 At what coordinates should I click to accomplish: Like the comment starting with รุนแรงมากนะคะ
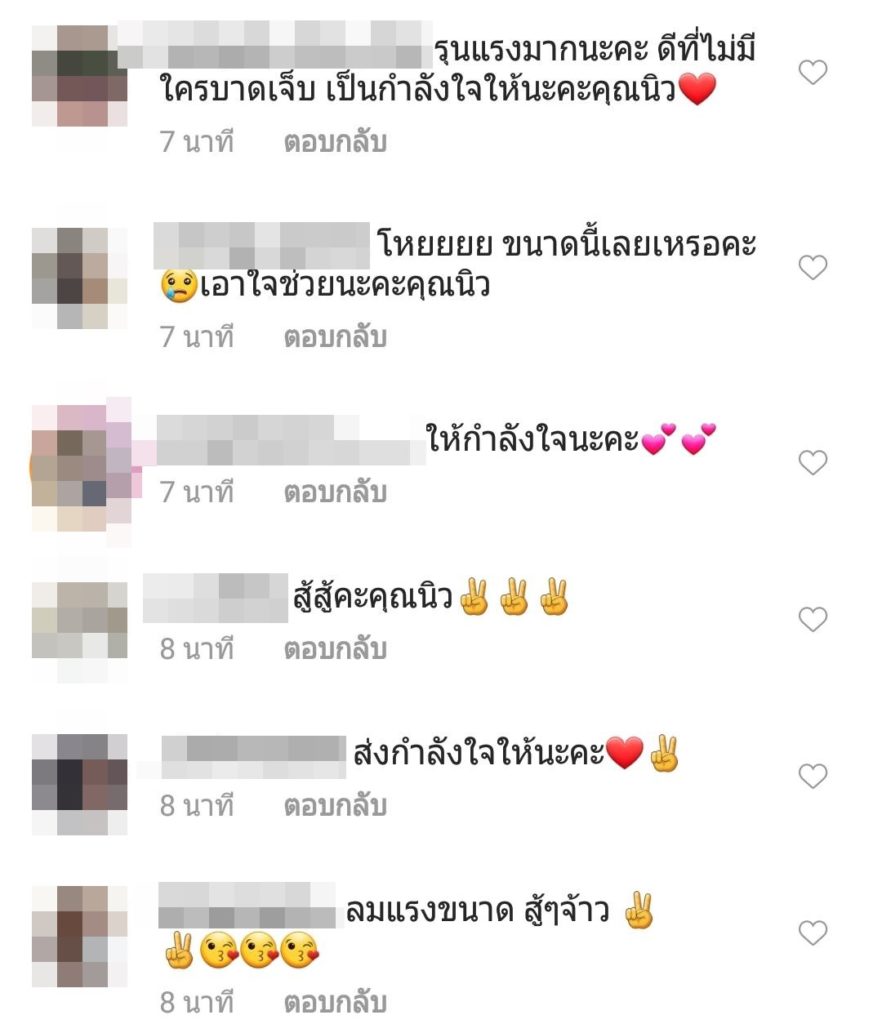coord(813,72)
